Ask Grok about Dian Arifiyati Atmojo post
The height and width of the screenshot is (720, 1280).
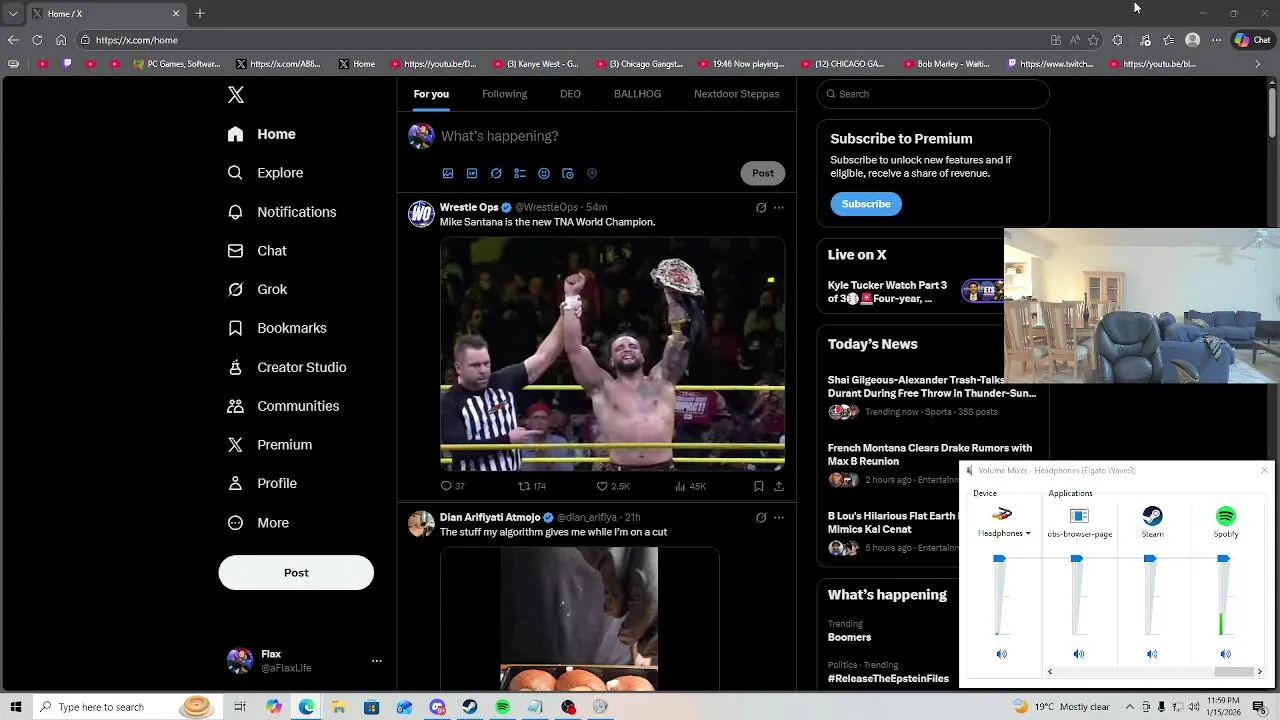point(761,517)
